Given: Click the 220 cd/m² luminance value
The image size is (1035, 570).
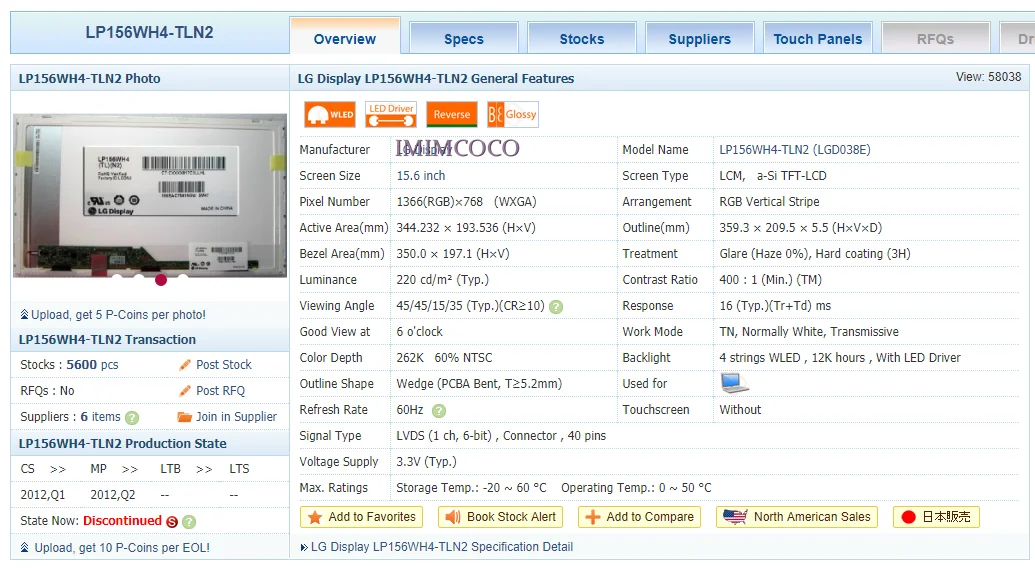Looking at the screenshot, I should click(442, 280).
